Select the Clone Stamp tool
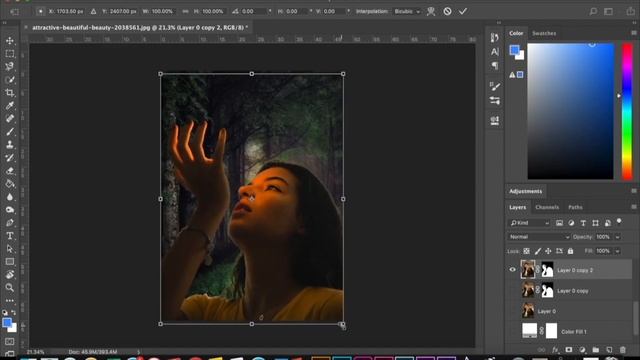This screenshot has width=640, height=360. 10,144
